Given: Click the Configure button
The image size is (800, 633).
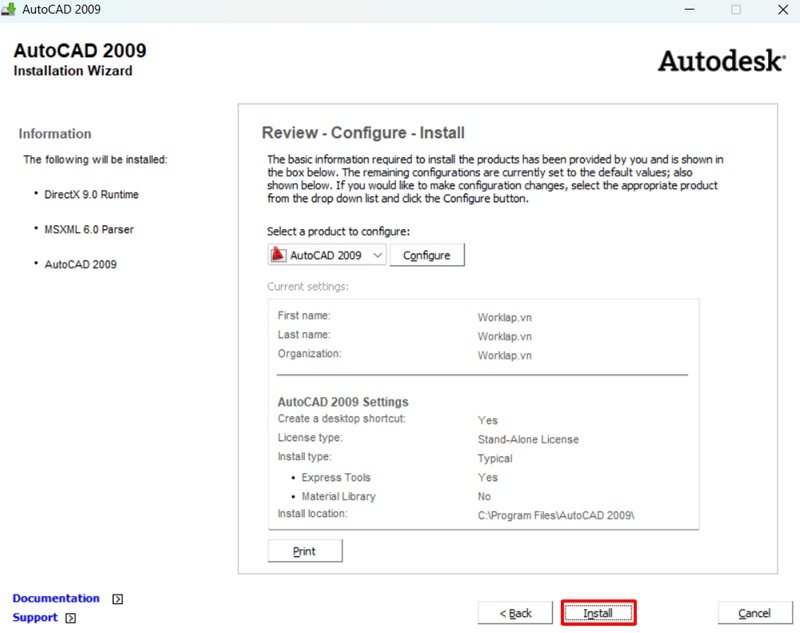Looking at the screenshot, I should coord(427,255).
